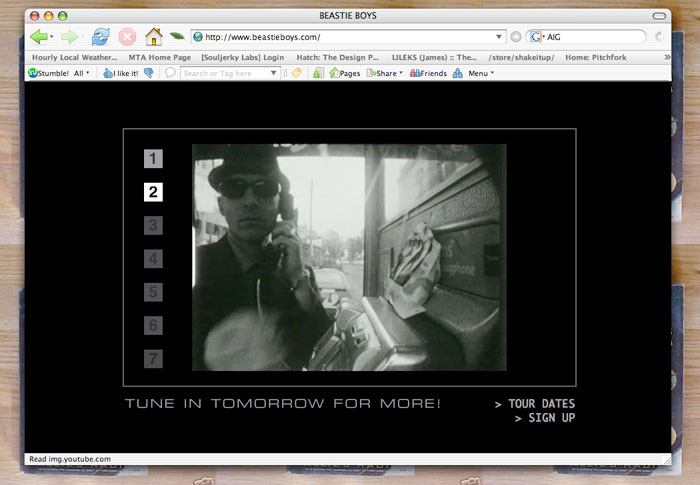Screen dimensions: 700x485
Task: Open the /store/shakeitup/ bookmark
Action: tap(521, 57)
